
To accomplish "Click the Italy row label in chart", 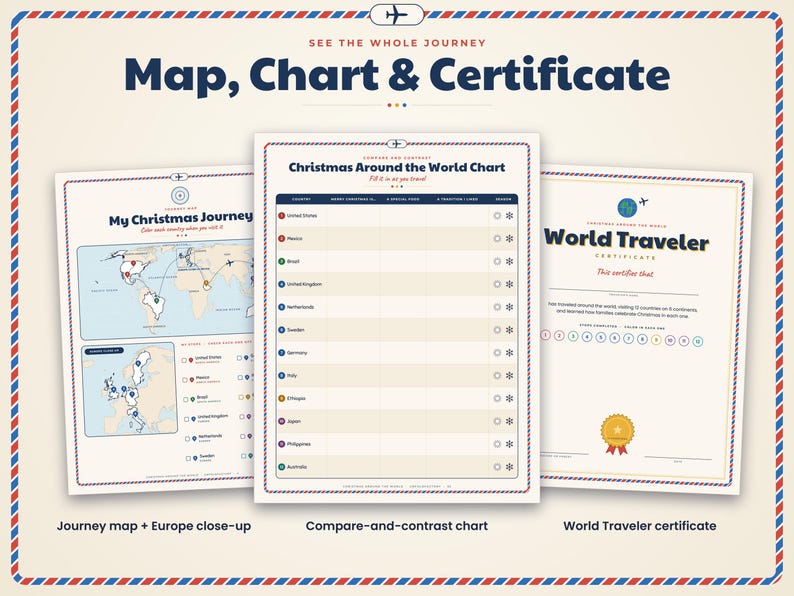I will click(x=292, y=375).
